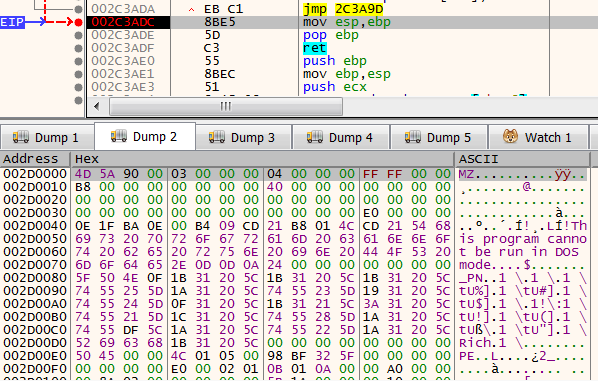
Task: Toggle breakpoint dot at address 002C3ADE
Action: click(x=79, y=35)
